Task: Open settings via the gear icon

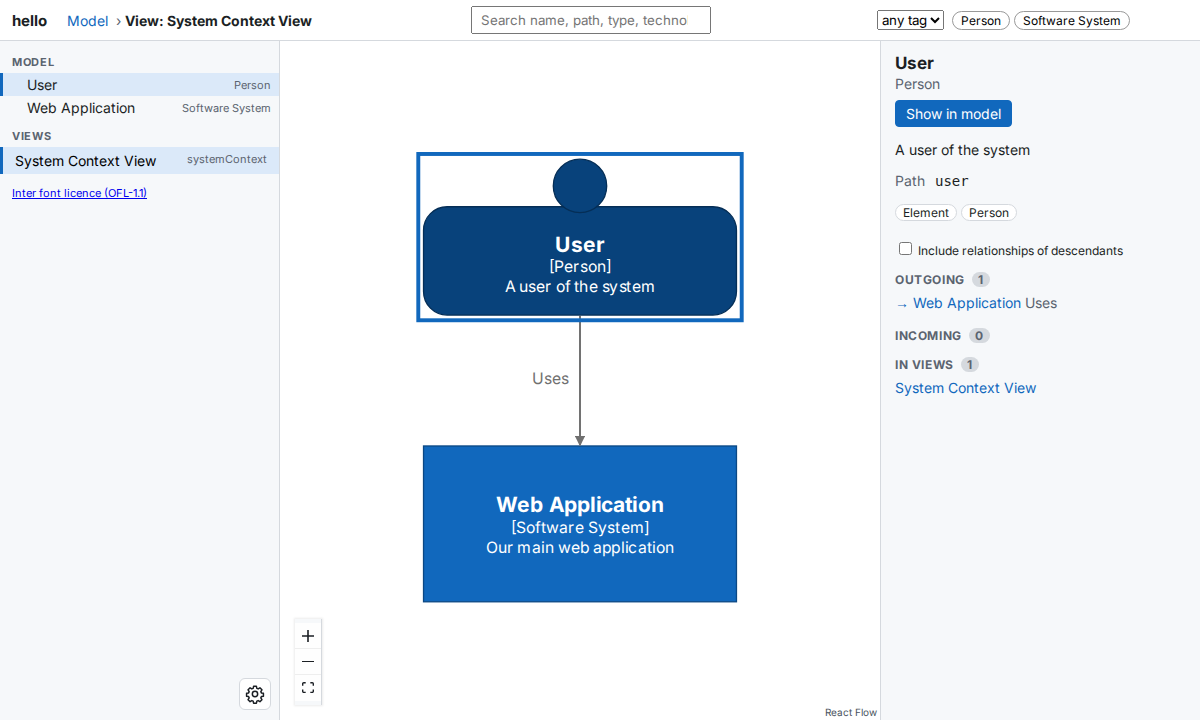Action: point(255,694)
